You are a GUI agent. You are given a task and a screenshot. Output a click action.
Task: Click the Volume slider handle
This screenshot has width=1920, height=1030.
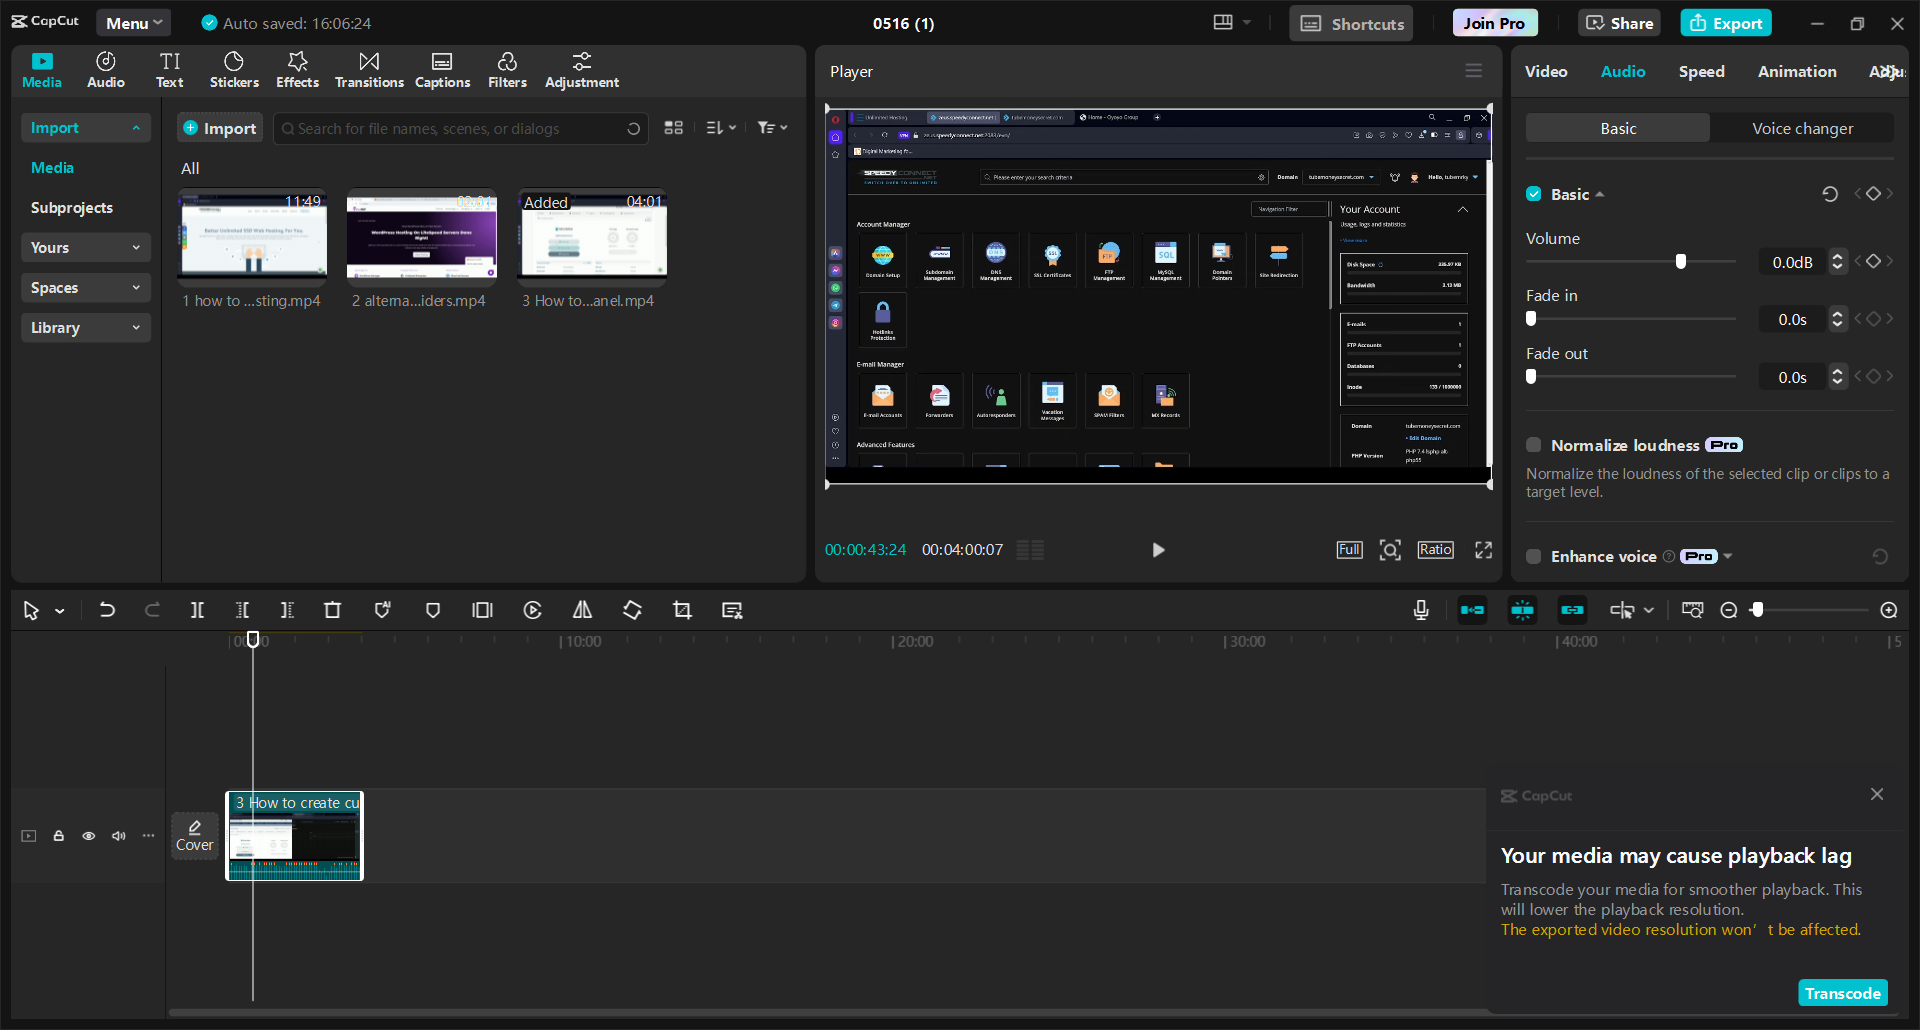pyautogui.click(x=1681, y=262)
